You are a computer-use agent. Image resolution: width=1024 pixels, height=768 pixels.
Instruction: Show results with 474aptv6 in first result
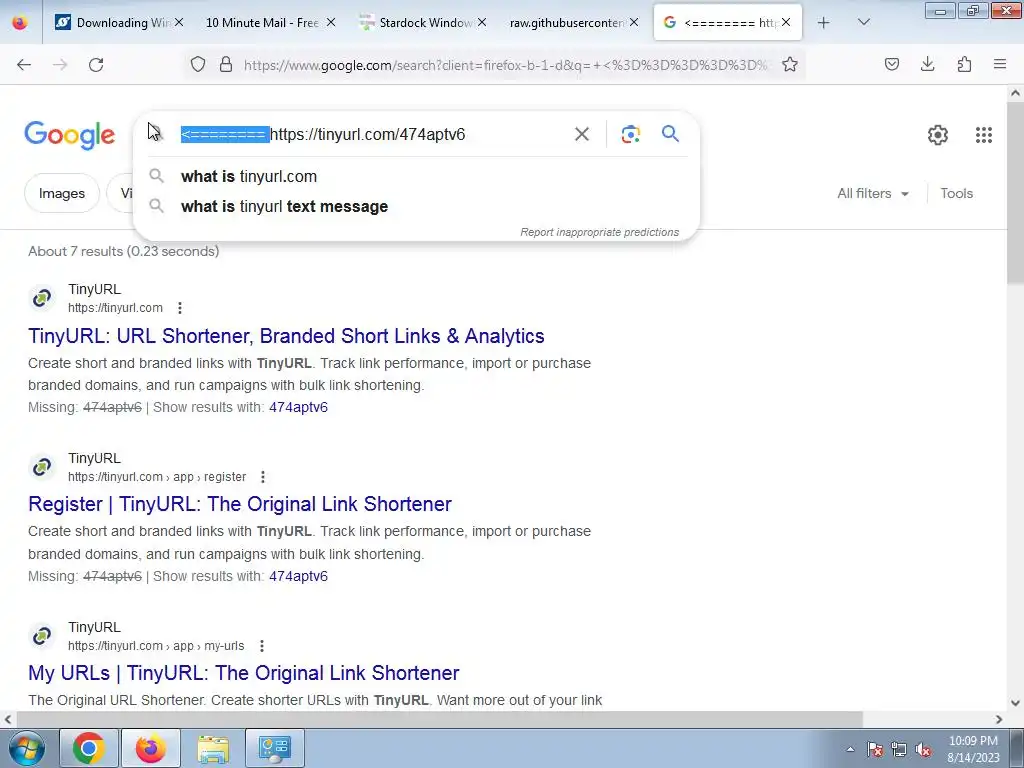(298, 407)
